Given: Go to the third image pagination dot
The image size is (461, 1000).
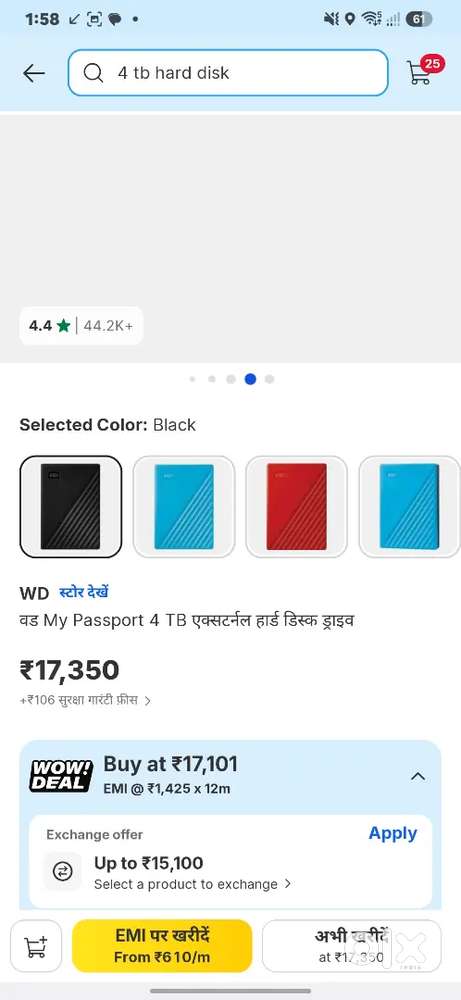Looking at the screenshot, I should (x=231, y=379).
